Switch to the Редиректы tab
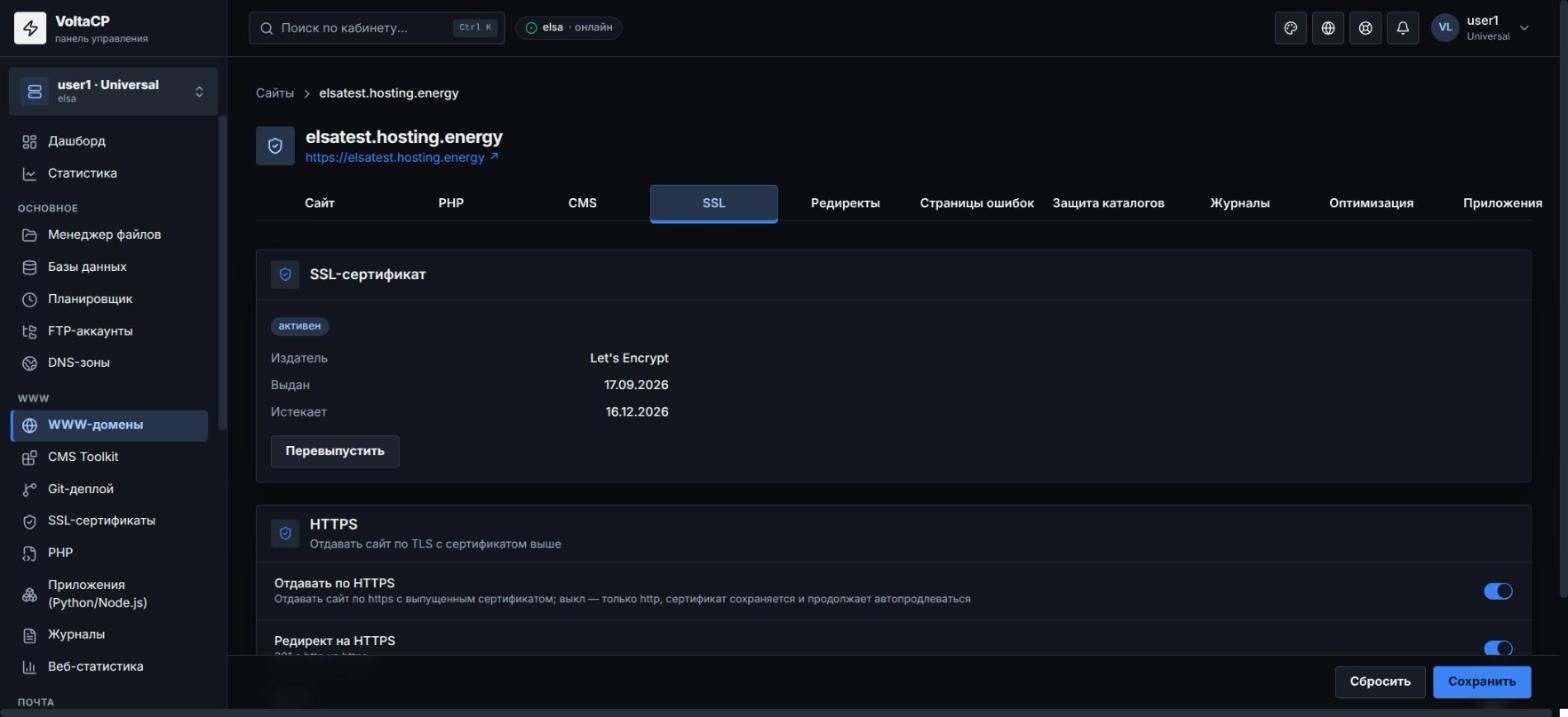This screenshot has width=1568, height=717. 845,203
